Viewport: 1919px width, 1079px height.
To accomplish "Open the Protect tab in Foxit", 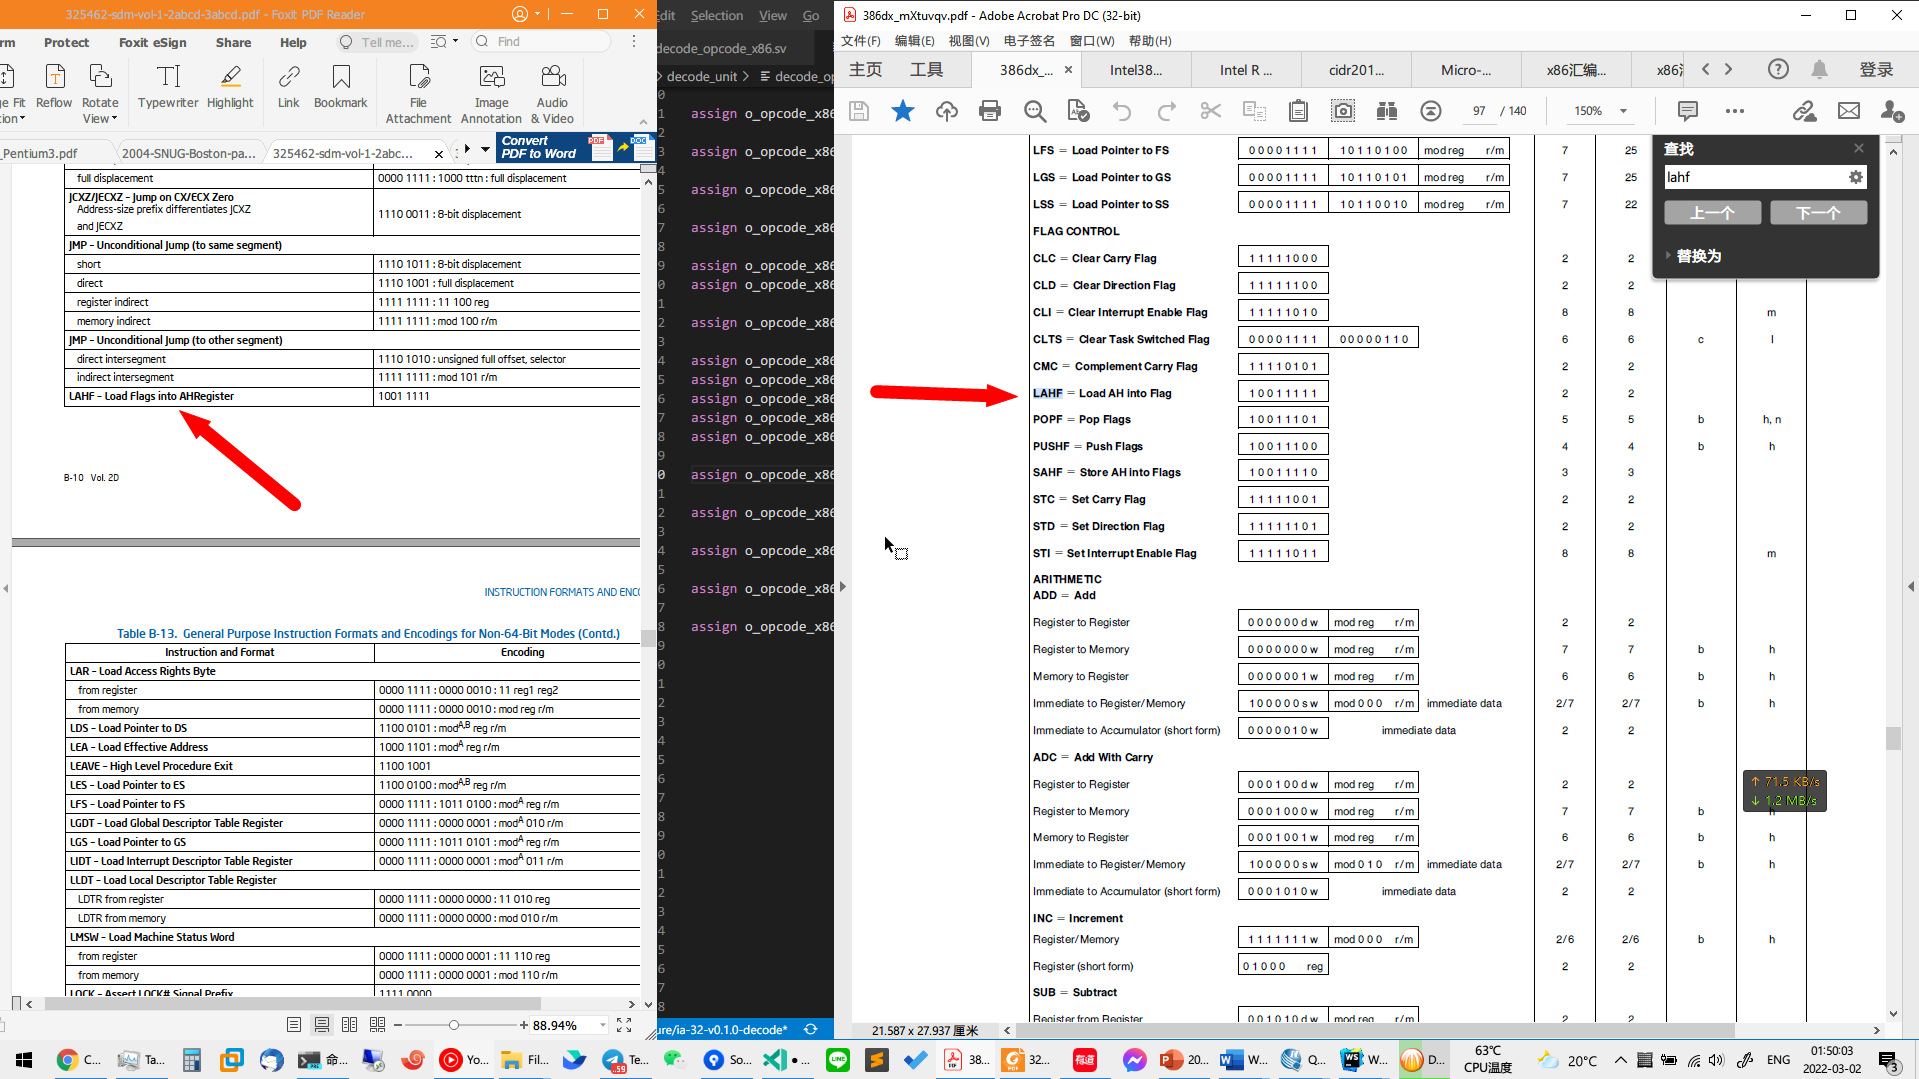I will 66,42.
